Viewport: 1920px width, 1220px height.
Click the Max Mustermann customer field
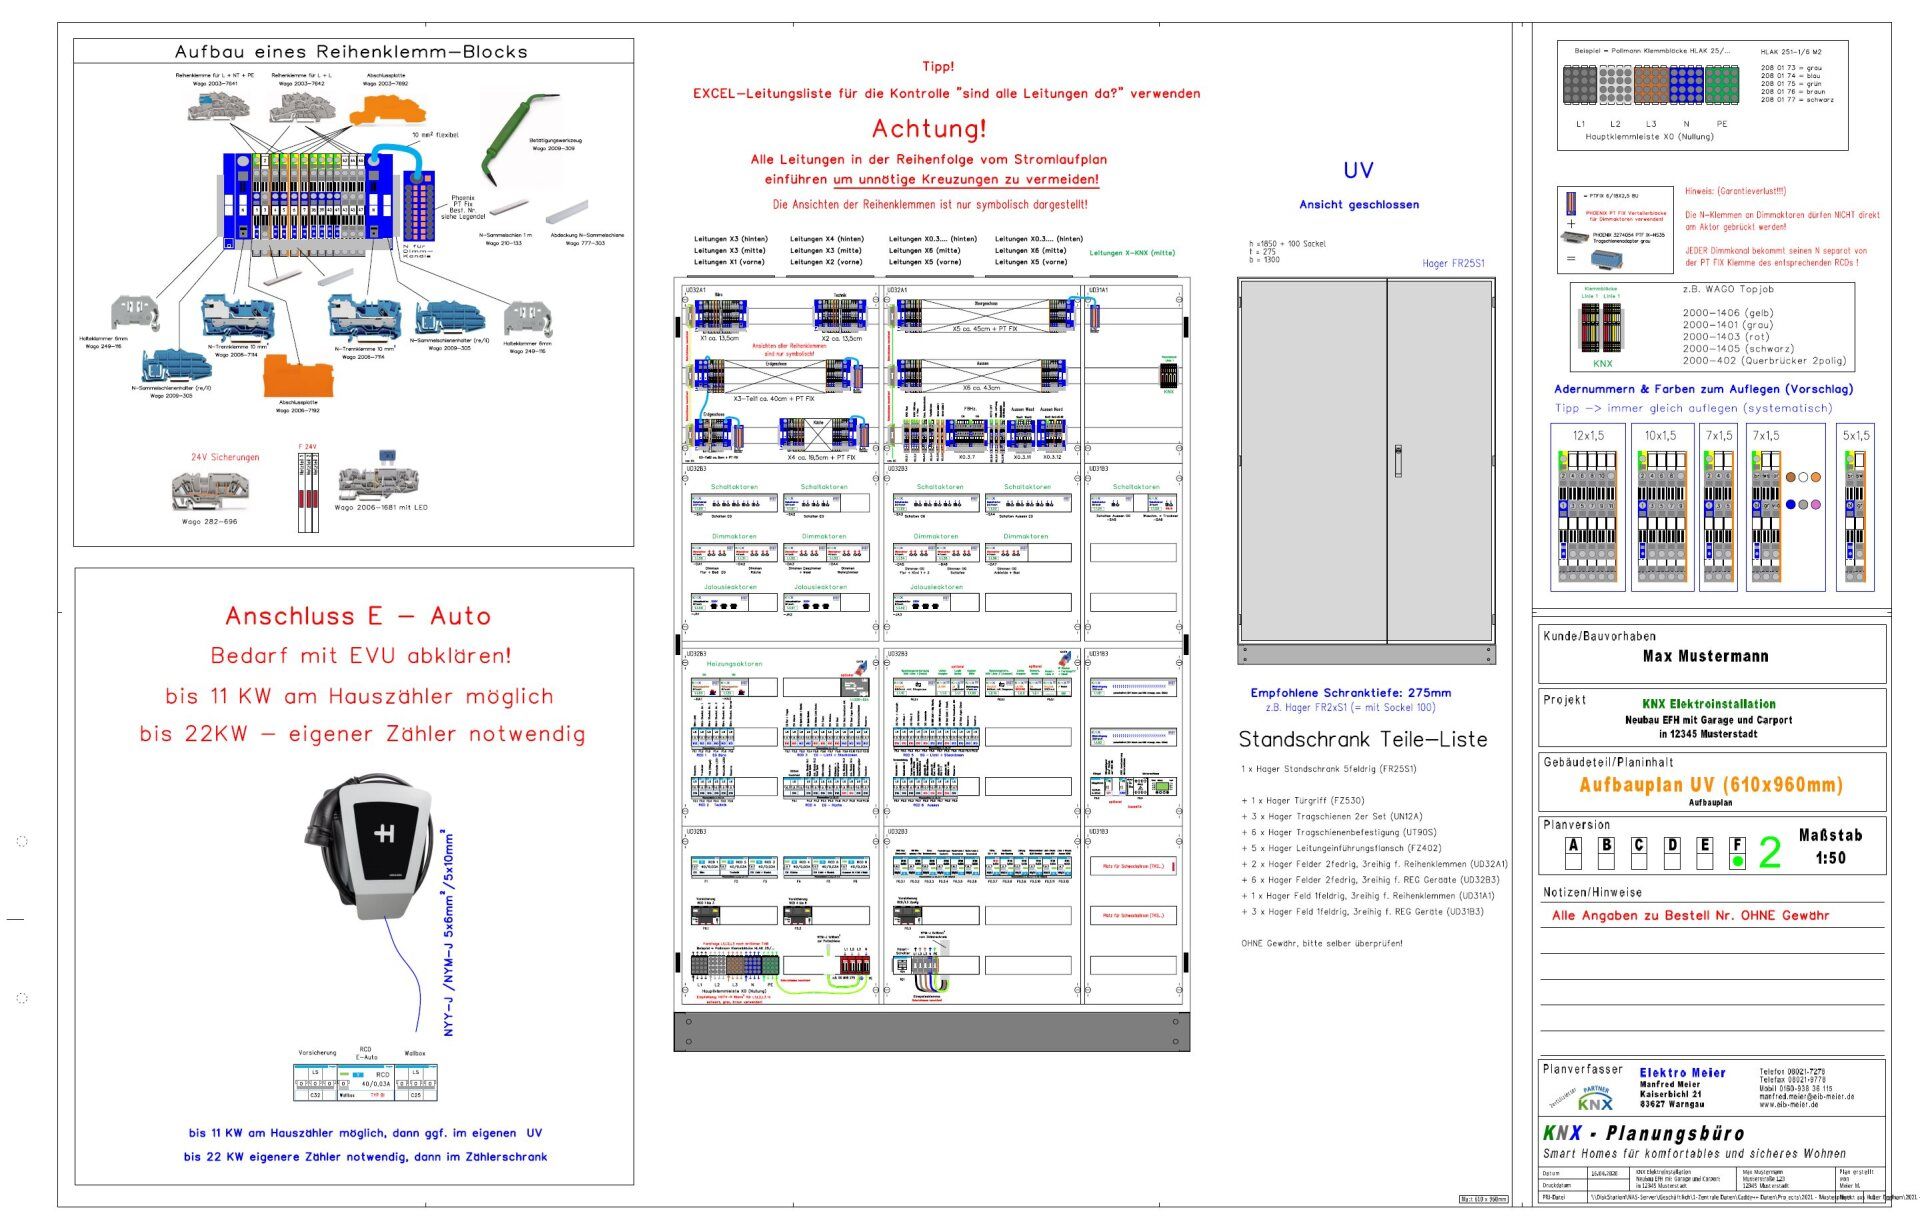point(1705,657)
